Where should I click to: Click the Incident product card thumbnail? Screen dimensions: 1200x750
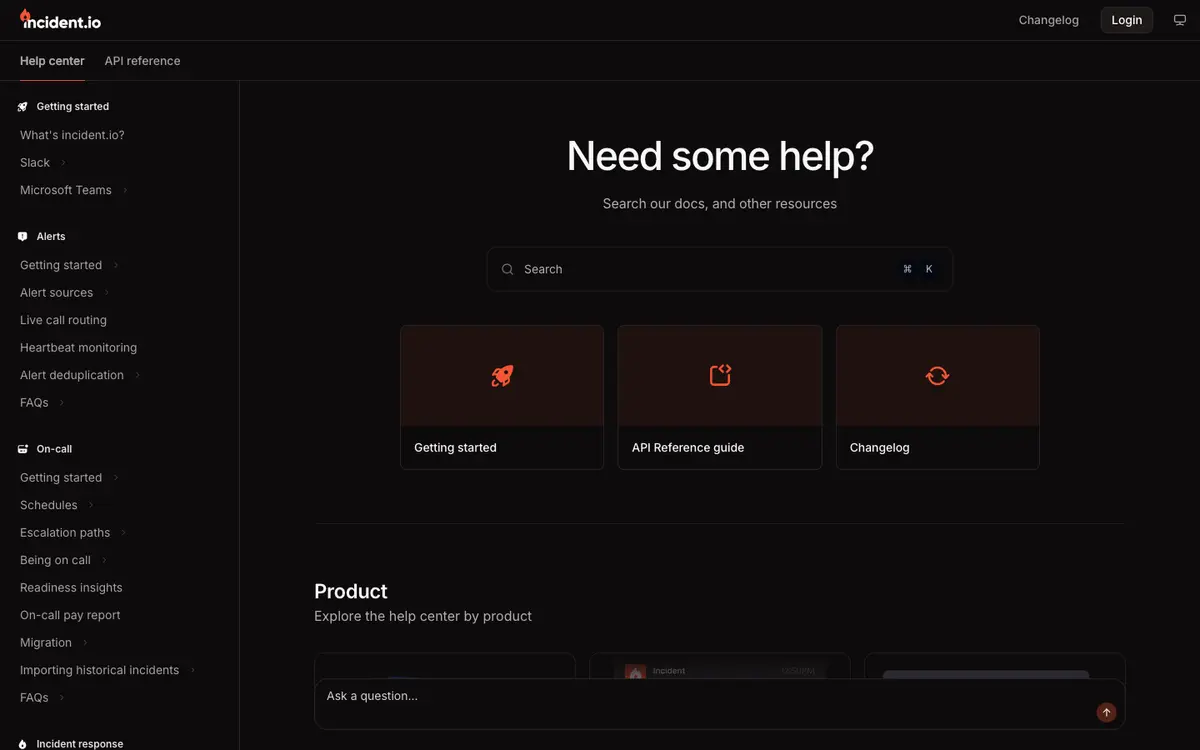[x=720, y=667]
